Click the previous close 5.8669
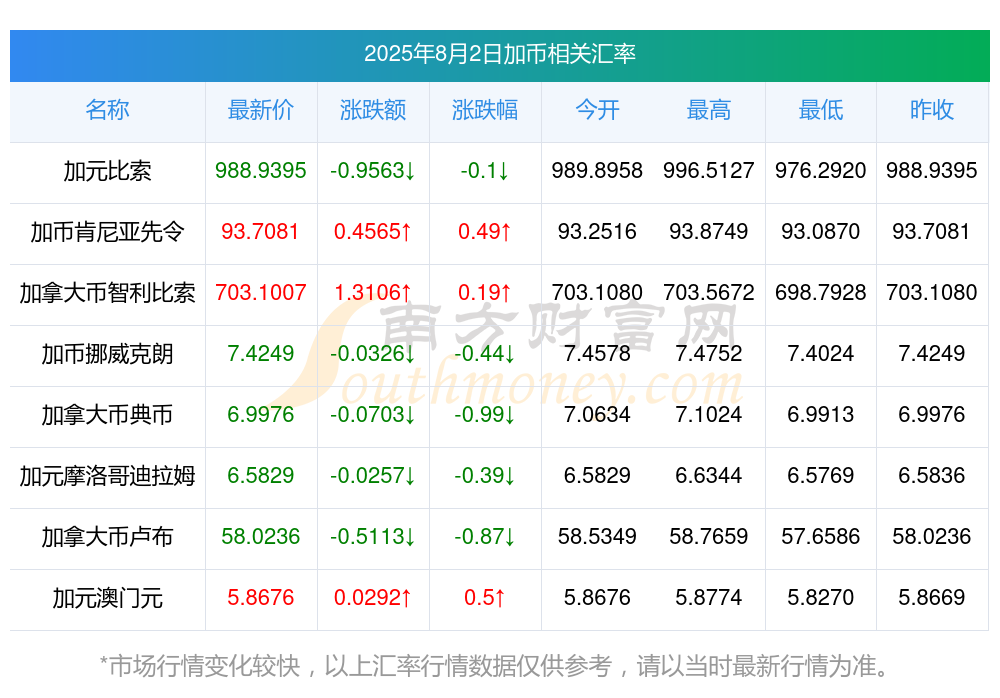 click(932, 598)
